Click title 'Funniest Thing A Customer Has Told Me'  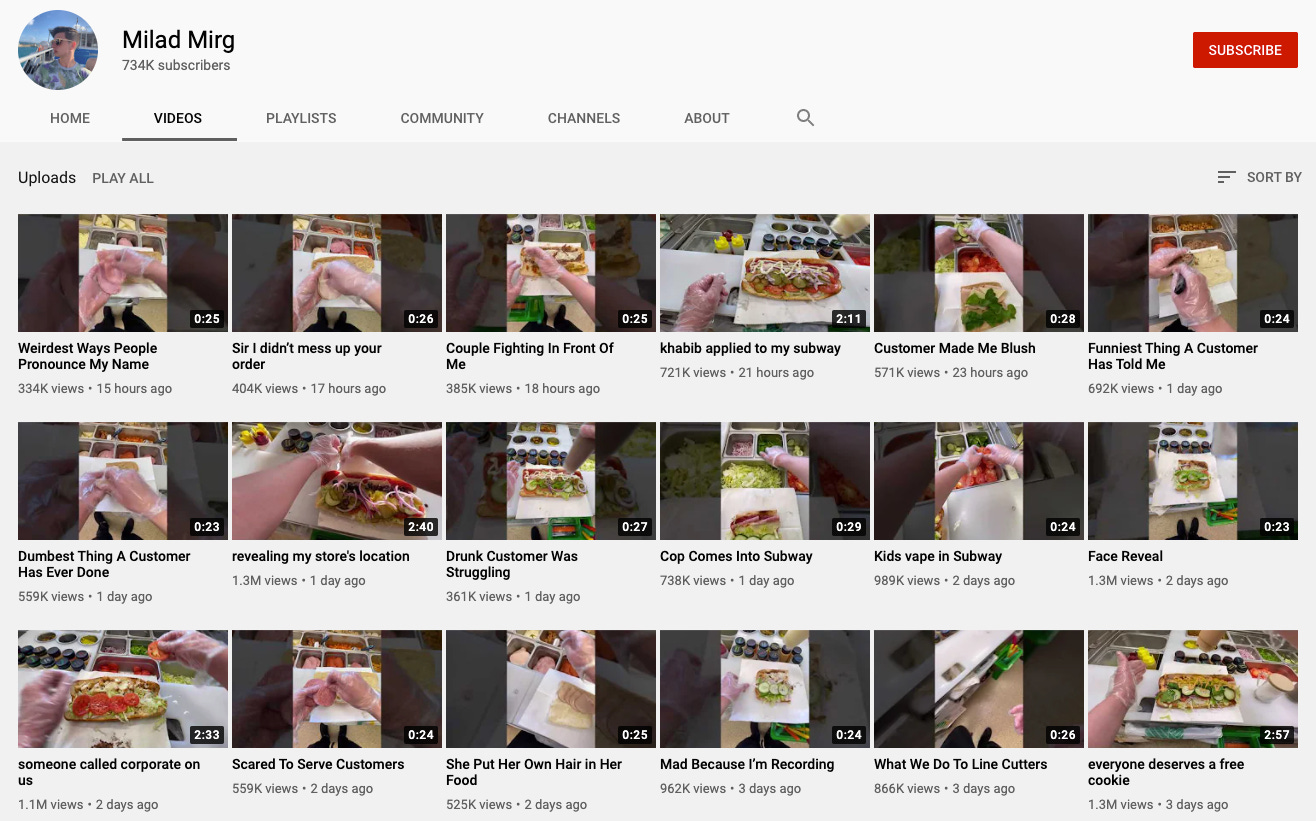tap(1173, 356)
